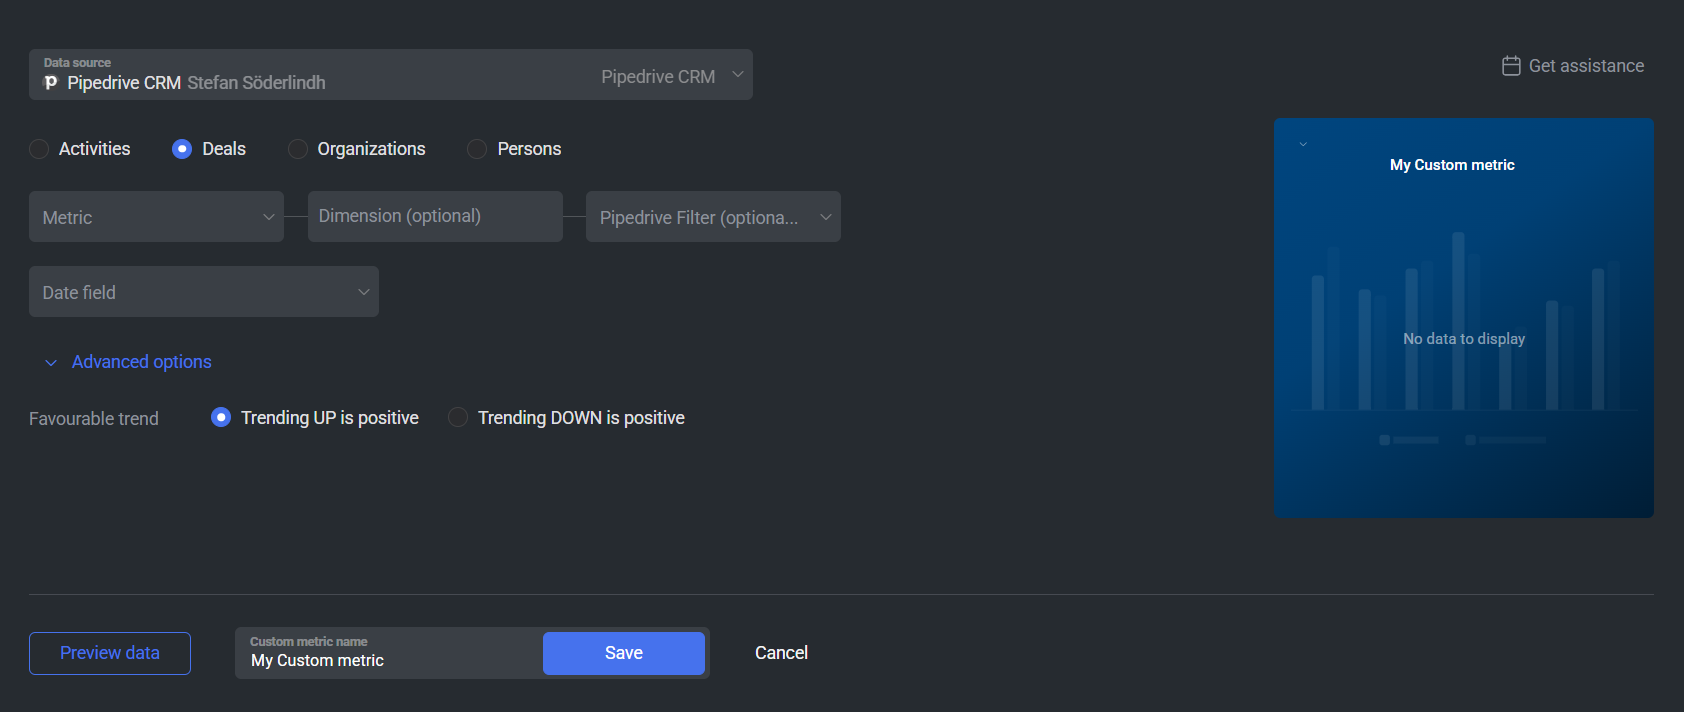Click the Custom metric name field
The image size is (1684, 712).
click(x=390, y=653)
